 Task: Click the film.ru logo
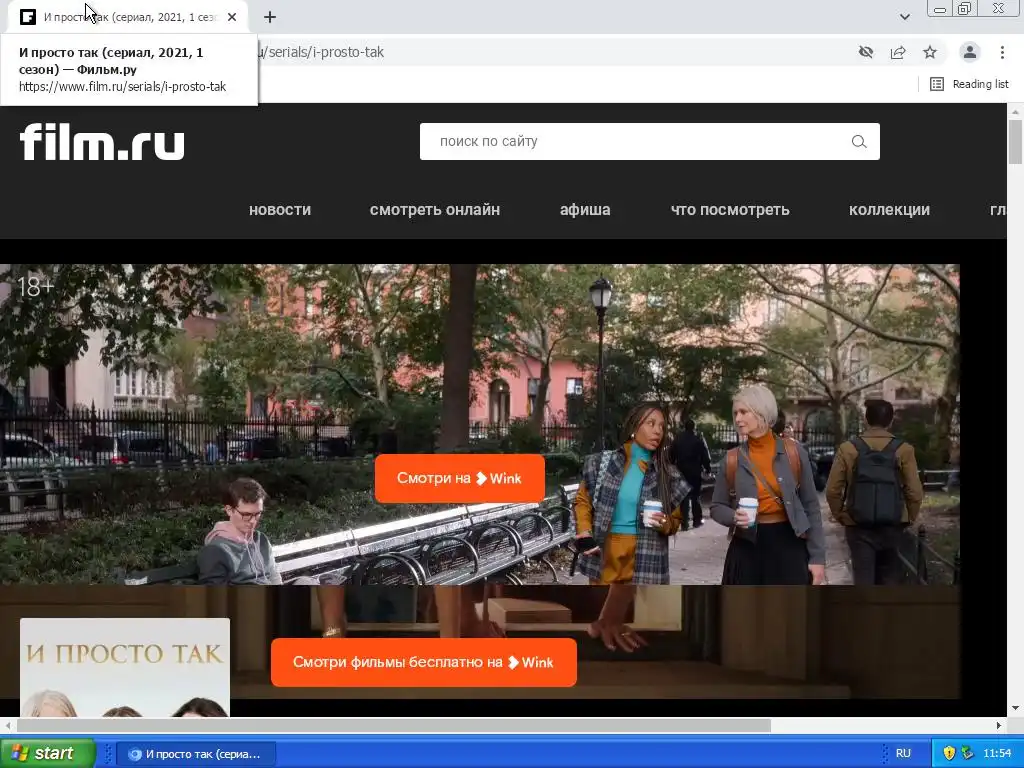point(102,142)
